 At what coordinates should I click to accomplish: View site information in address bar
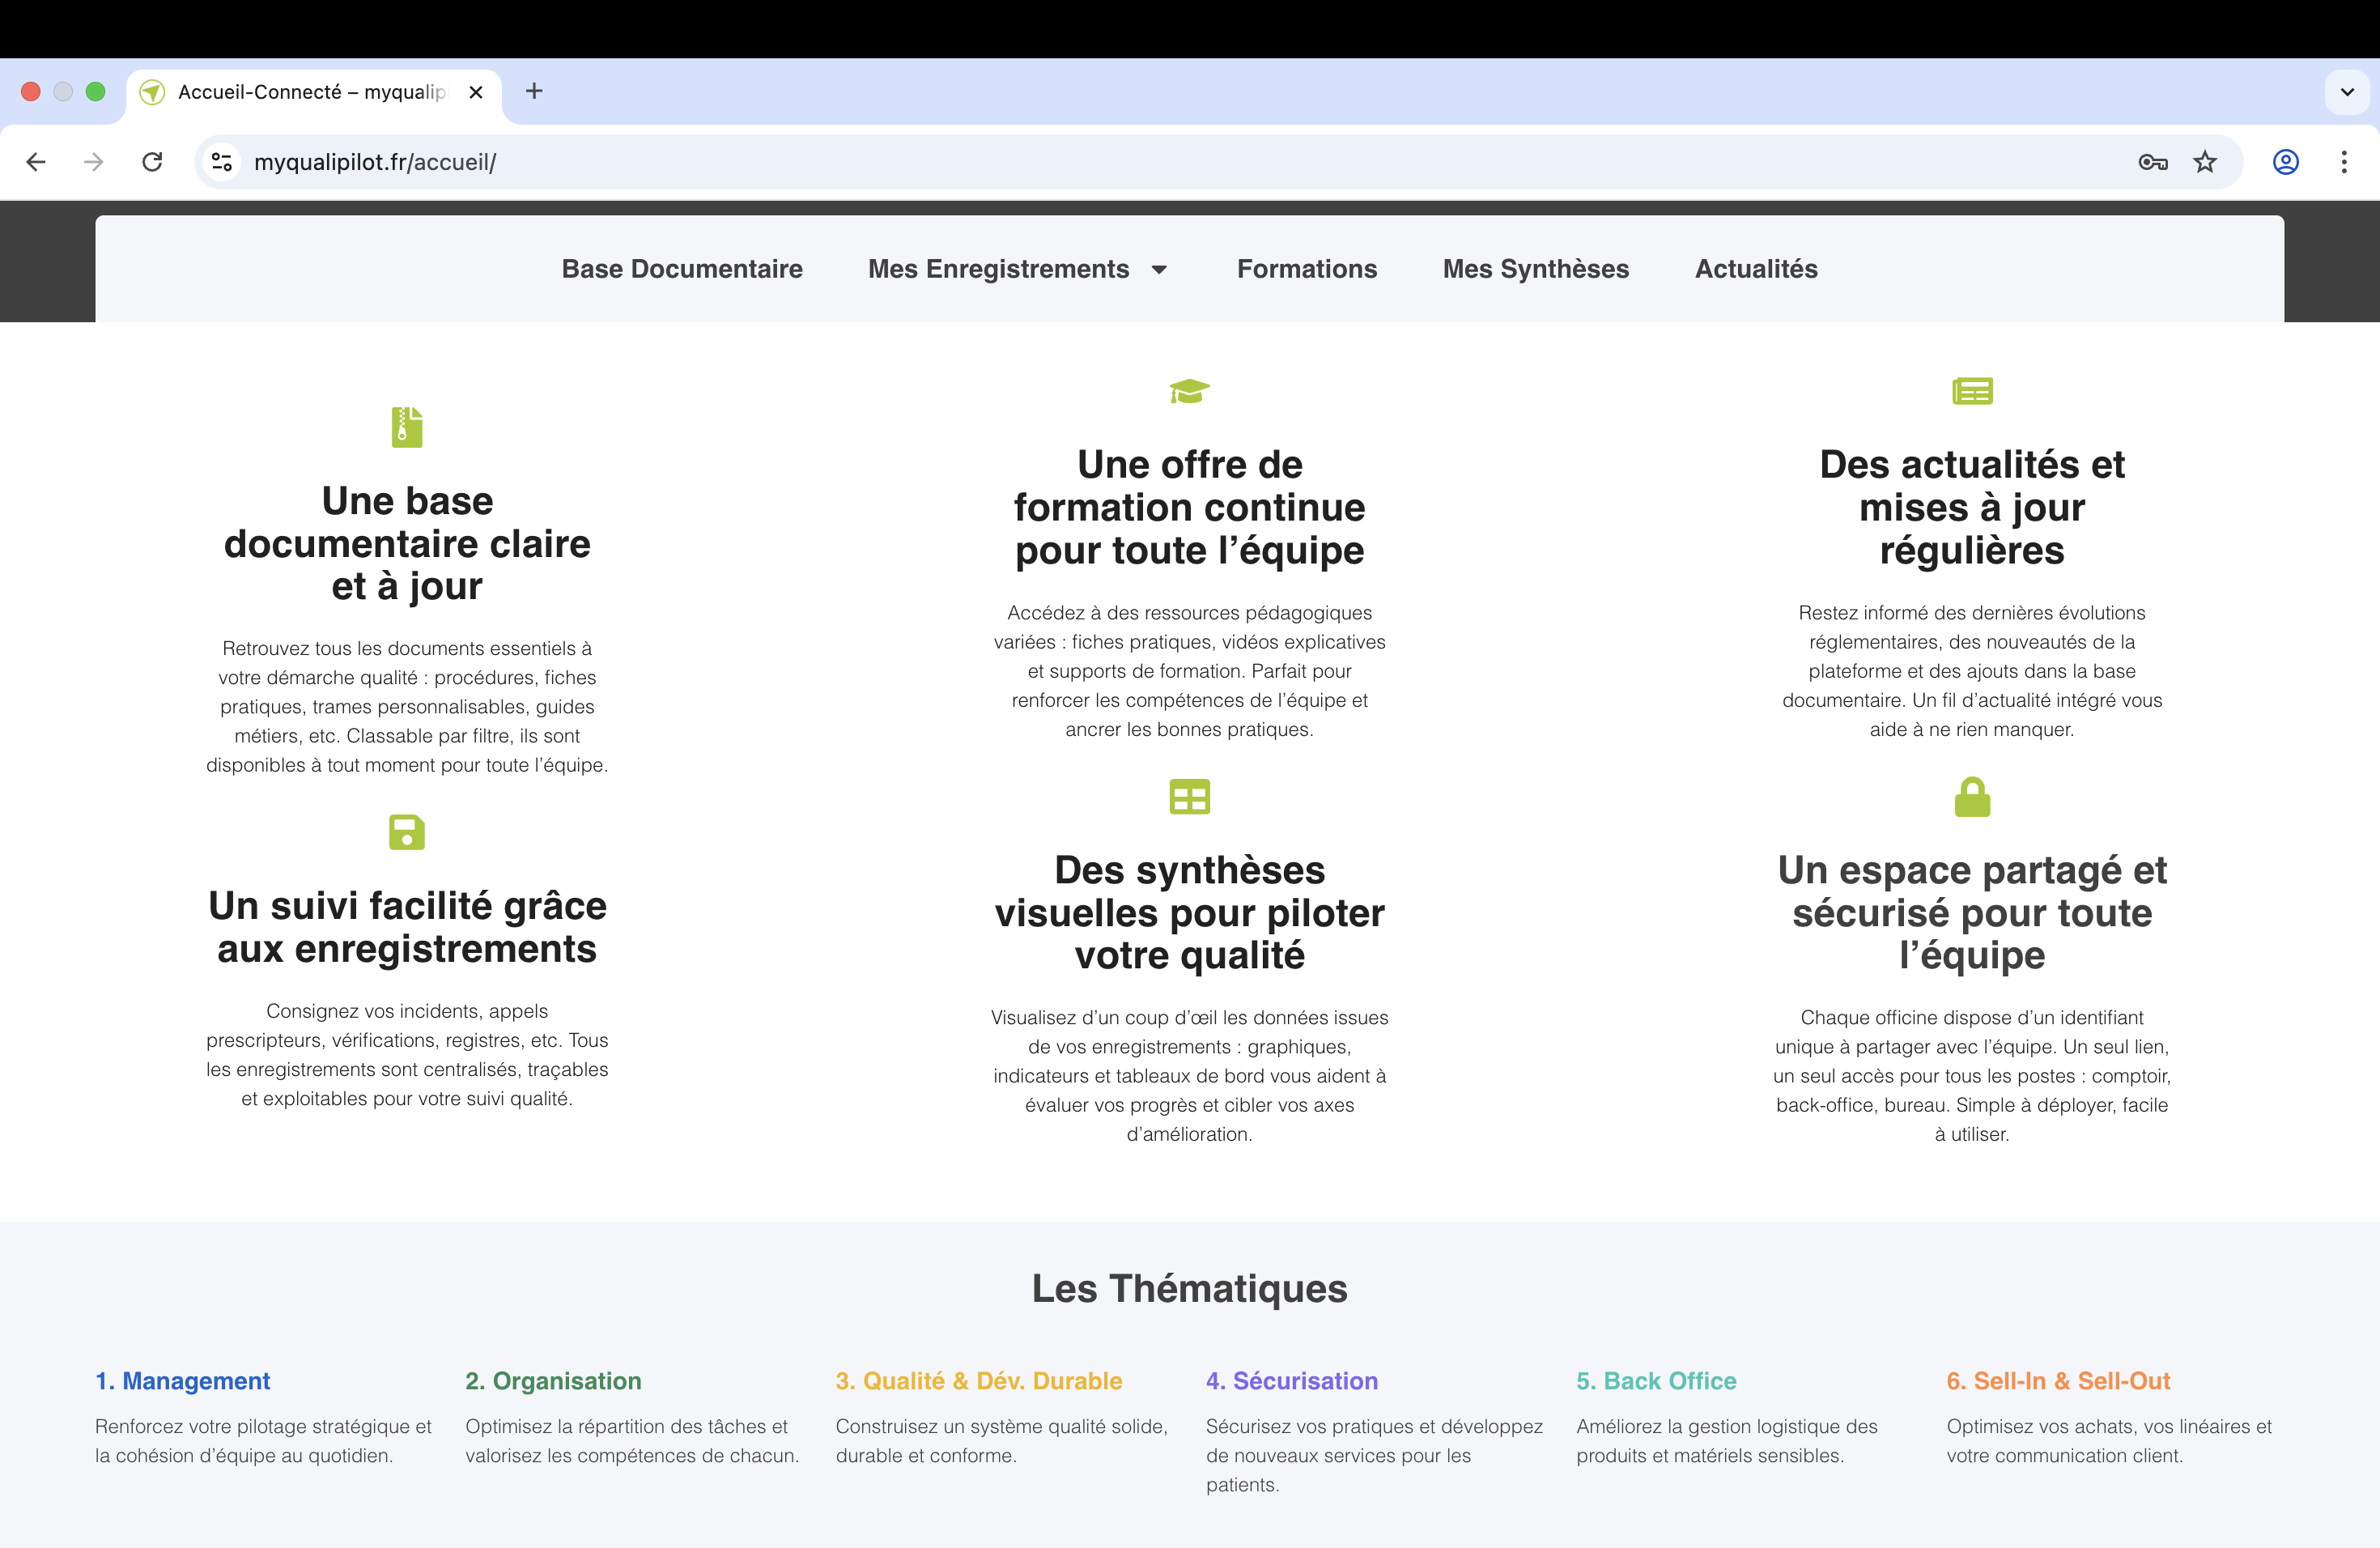[x=222, y=162]
